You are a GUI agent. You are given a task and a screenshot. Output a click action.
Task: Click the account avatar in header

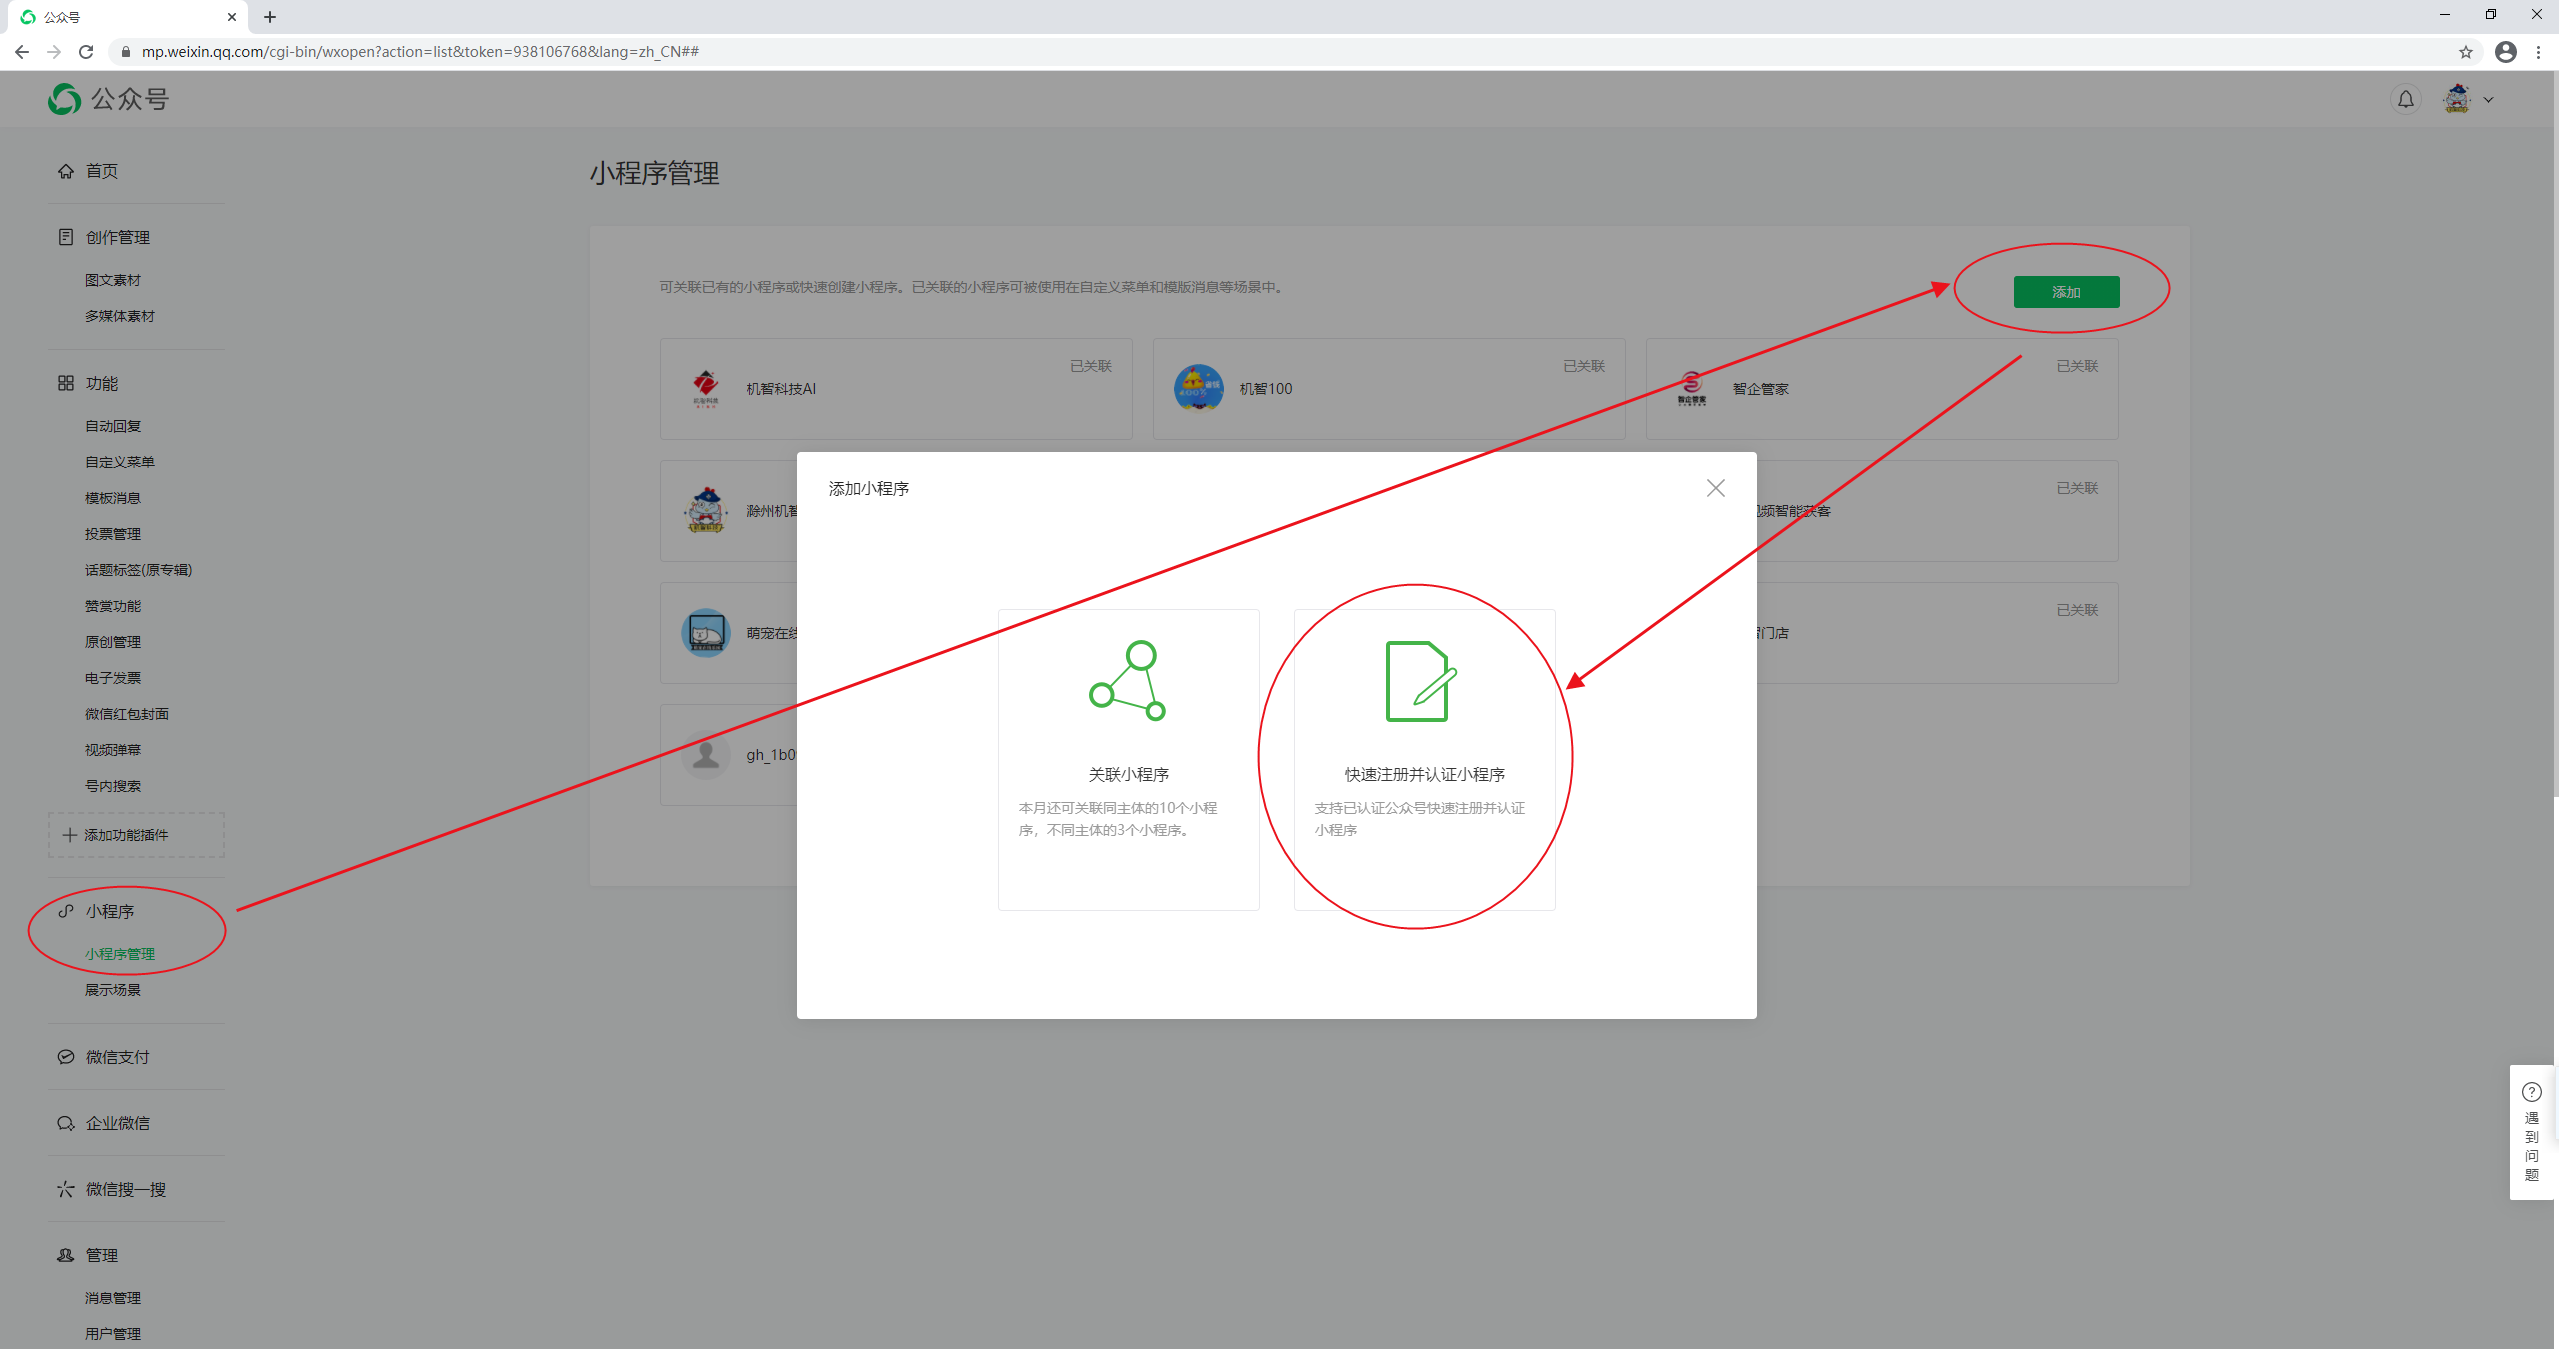pos(2457,99)
